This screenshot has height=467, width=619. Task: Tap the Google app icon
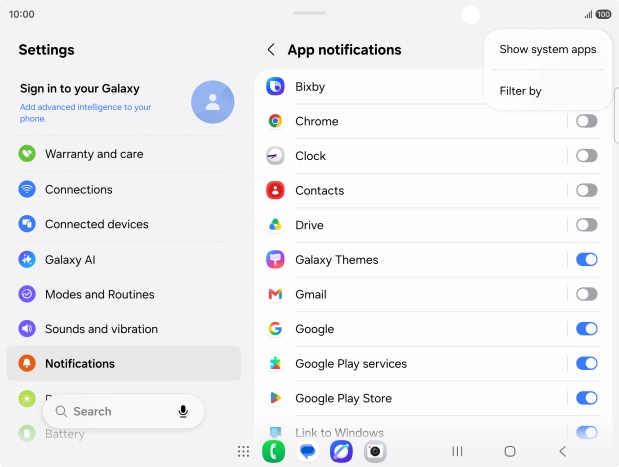coord(275,329)
